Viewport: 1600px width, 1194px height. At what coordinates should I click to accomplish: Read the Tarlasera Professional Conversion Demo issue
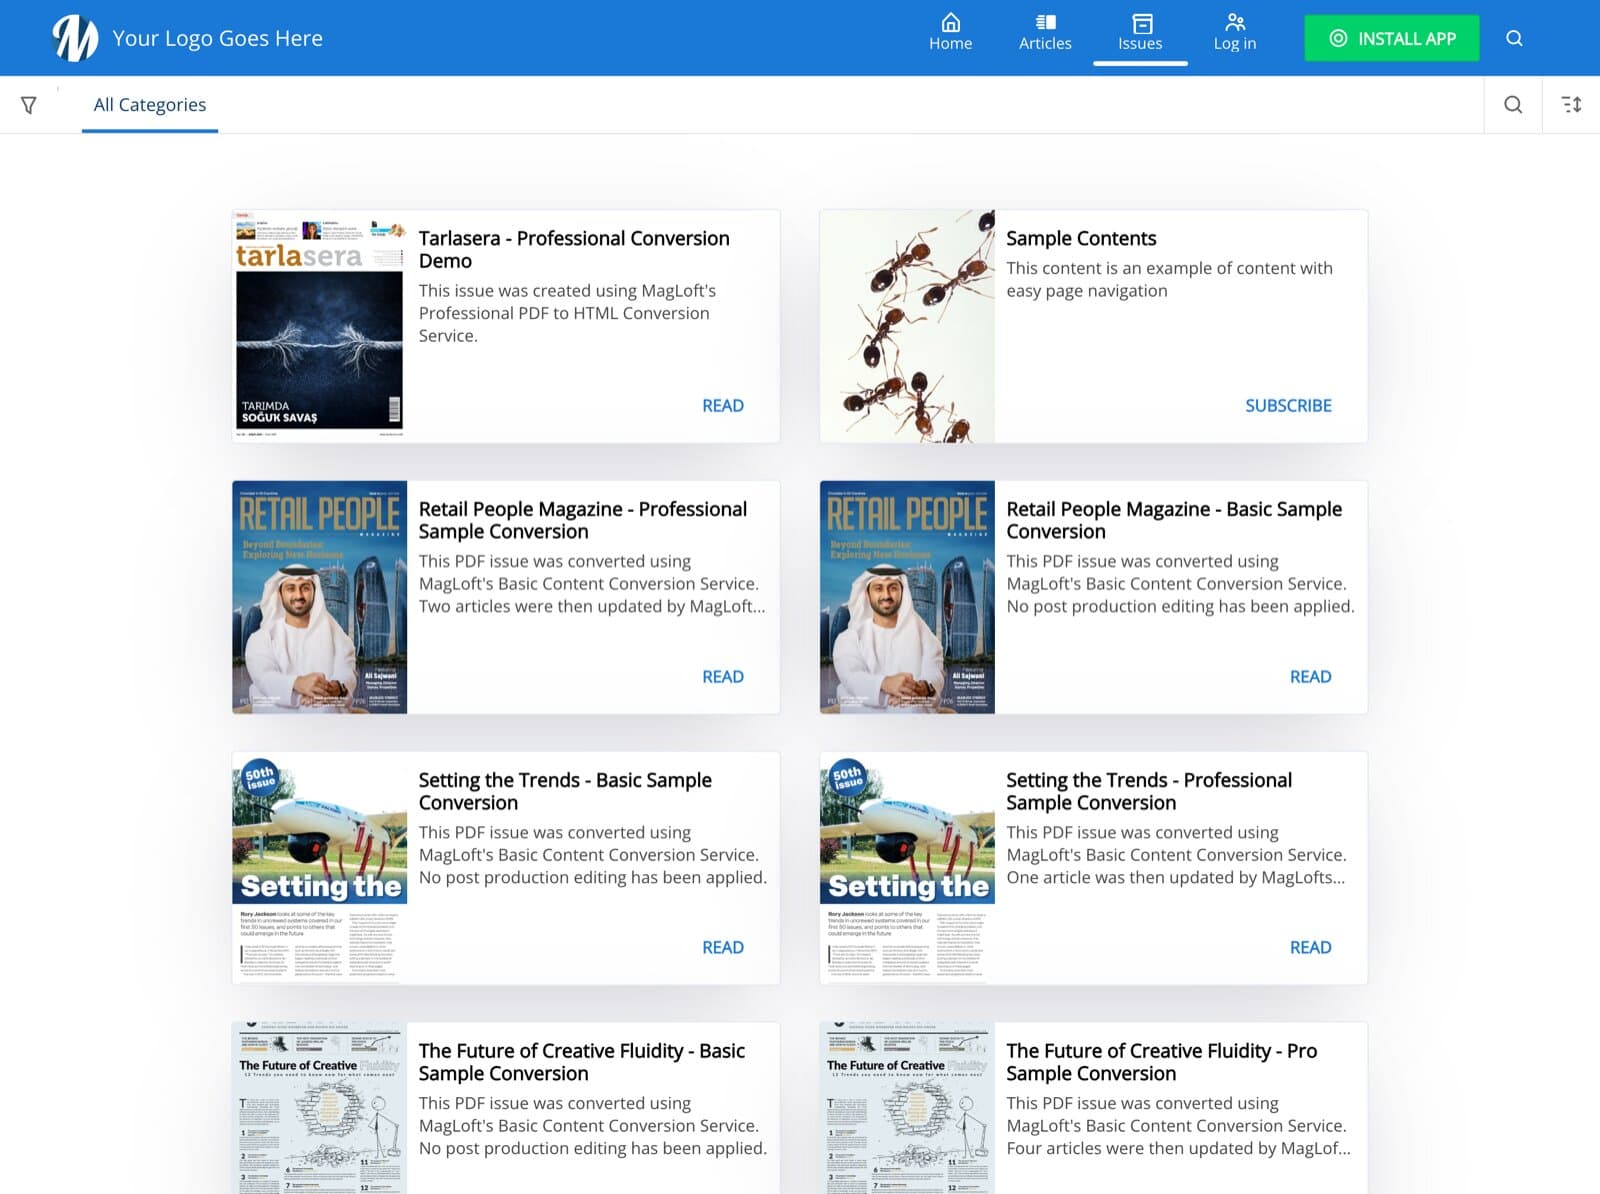(x=723, y=406)
